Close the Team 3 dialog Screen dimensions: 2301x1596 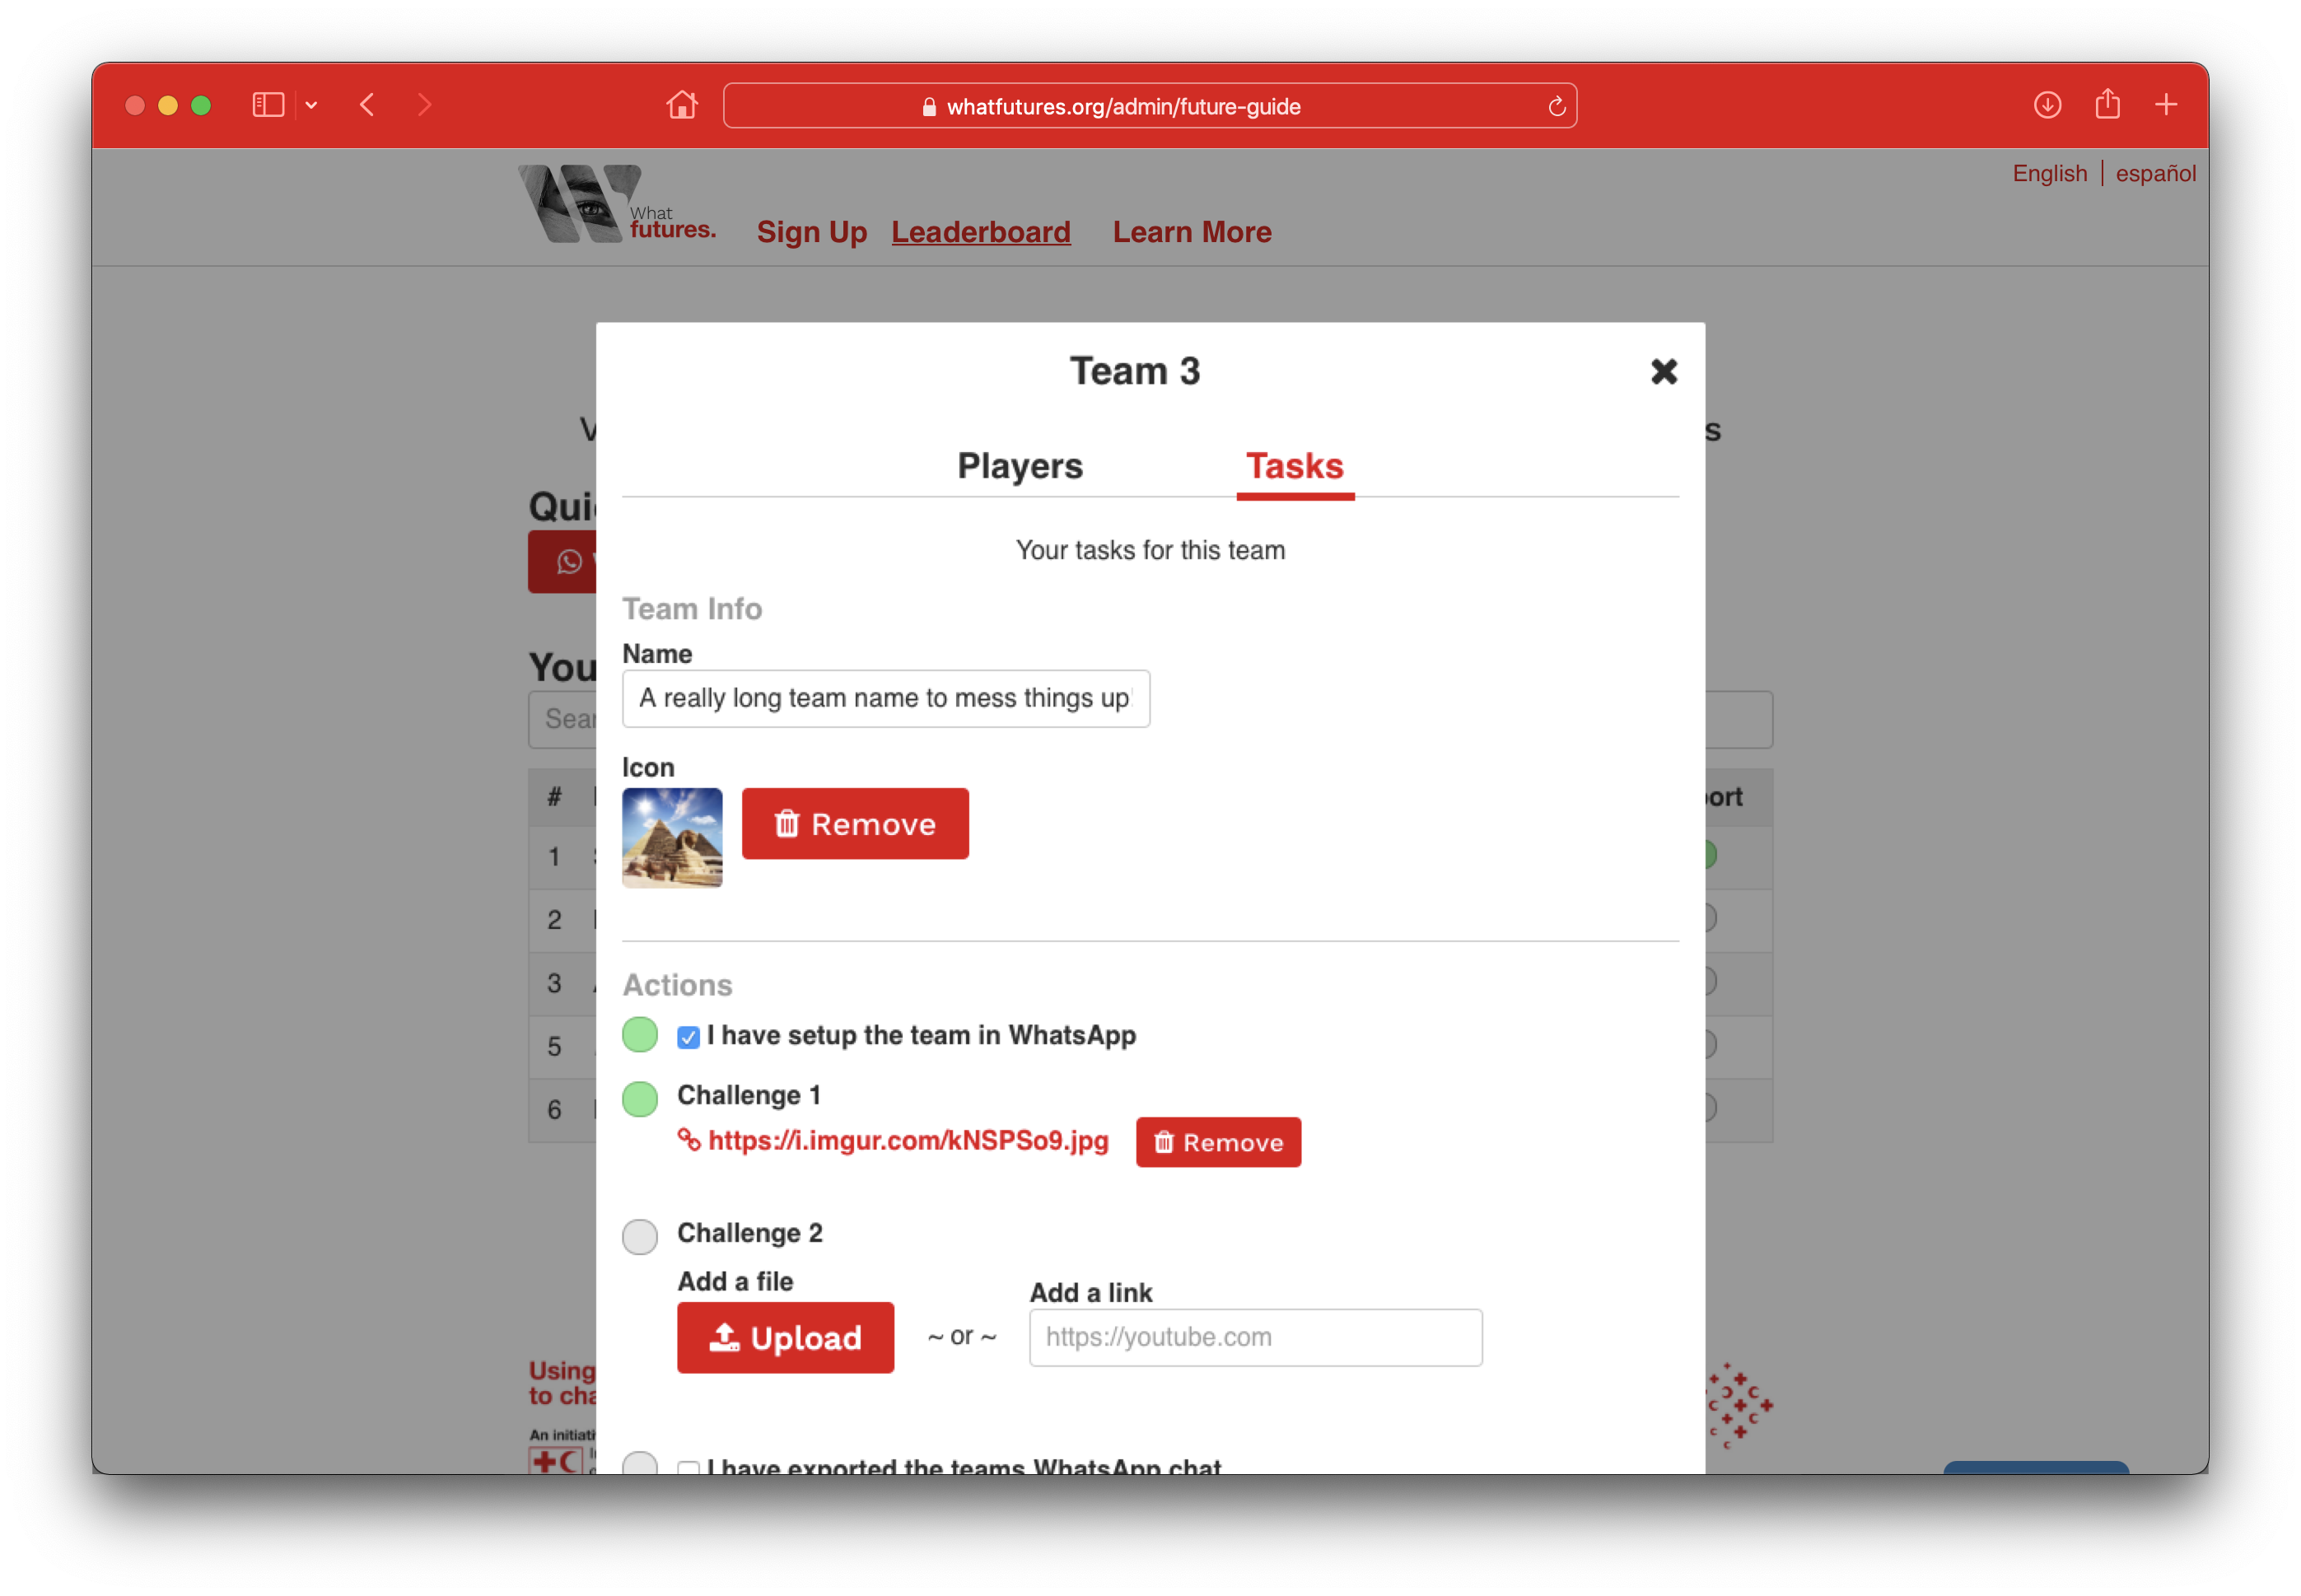click(x=1663, y=371)
